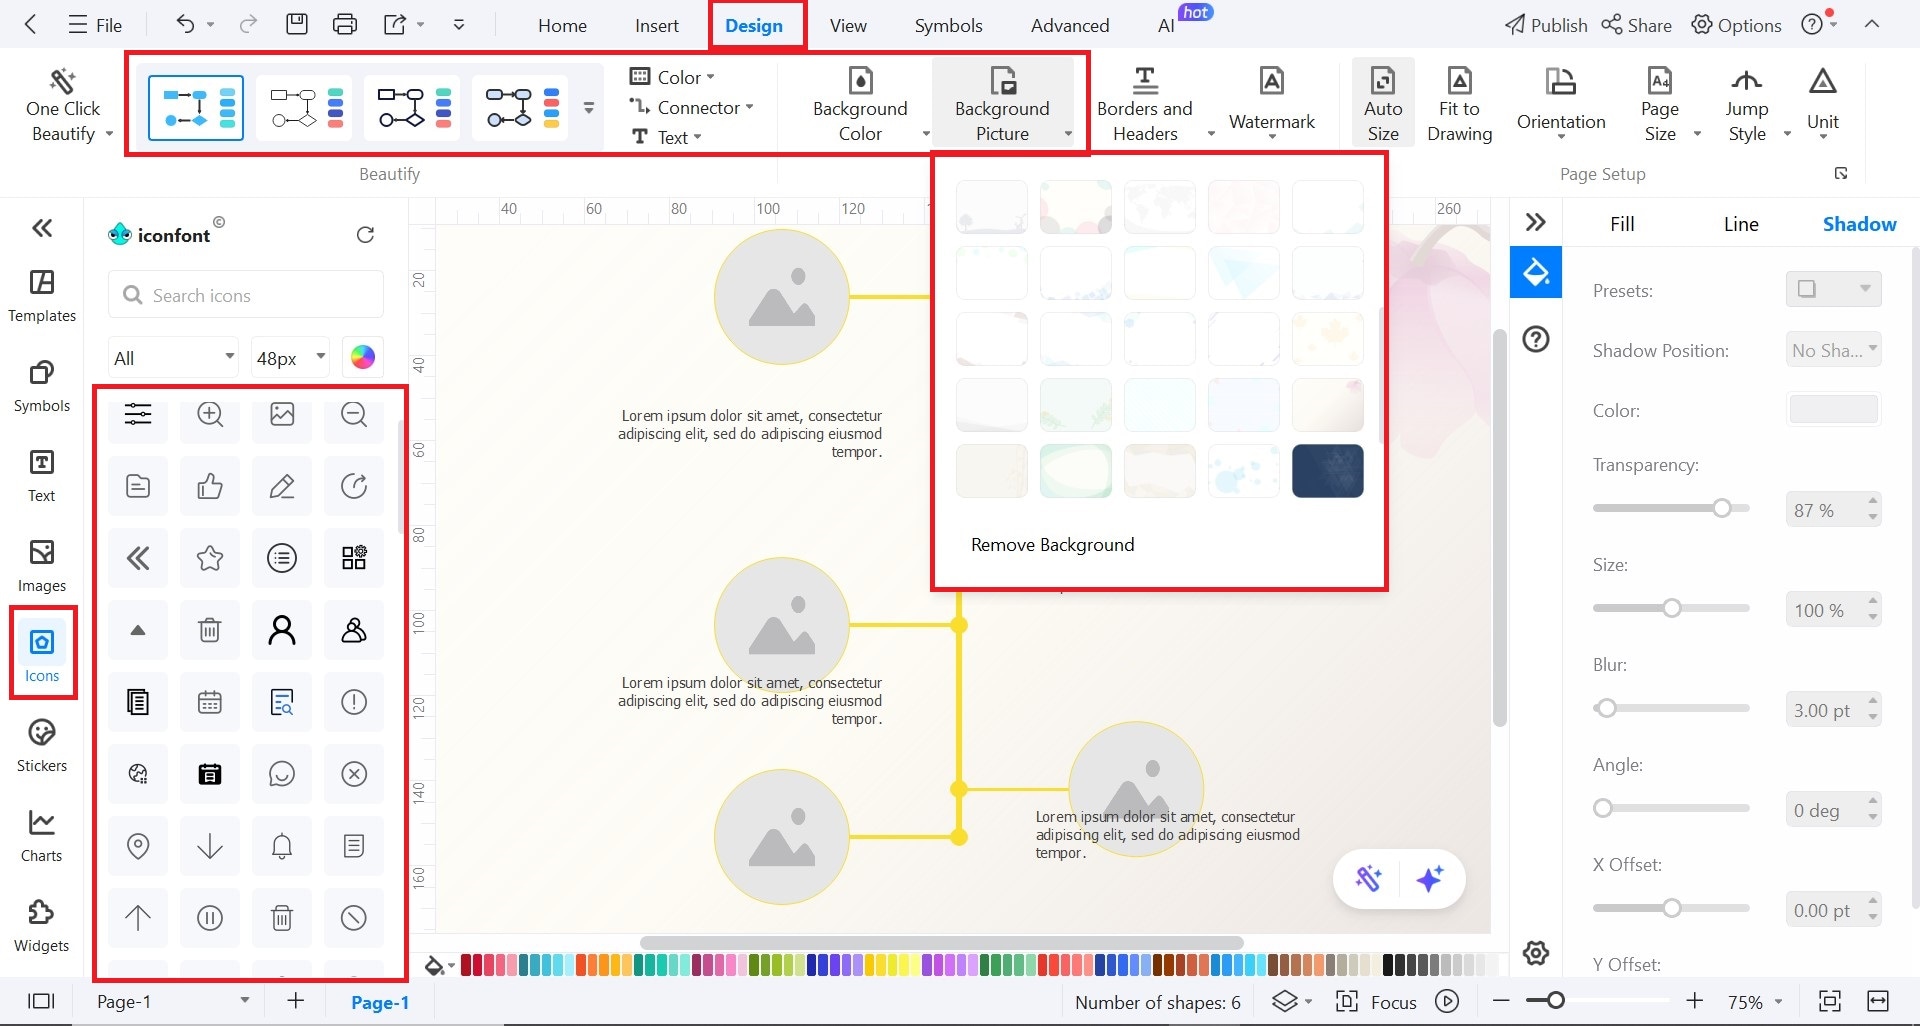The height and width of the screenshot is (1026, 1920).
Task: Open the Line tab in right panel
Action: point(1741,224)
